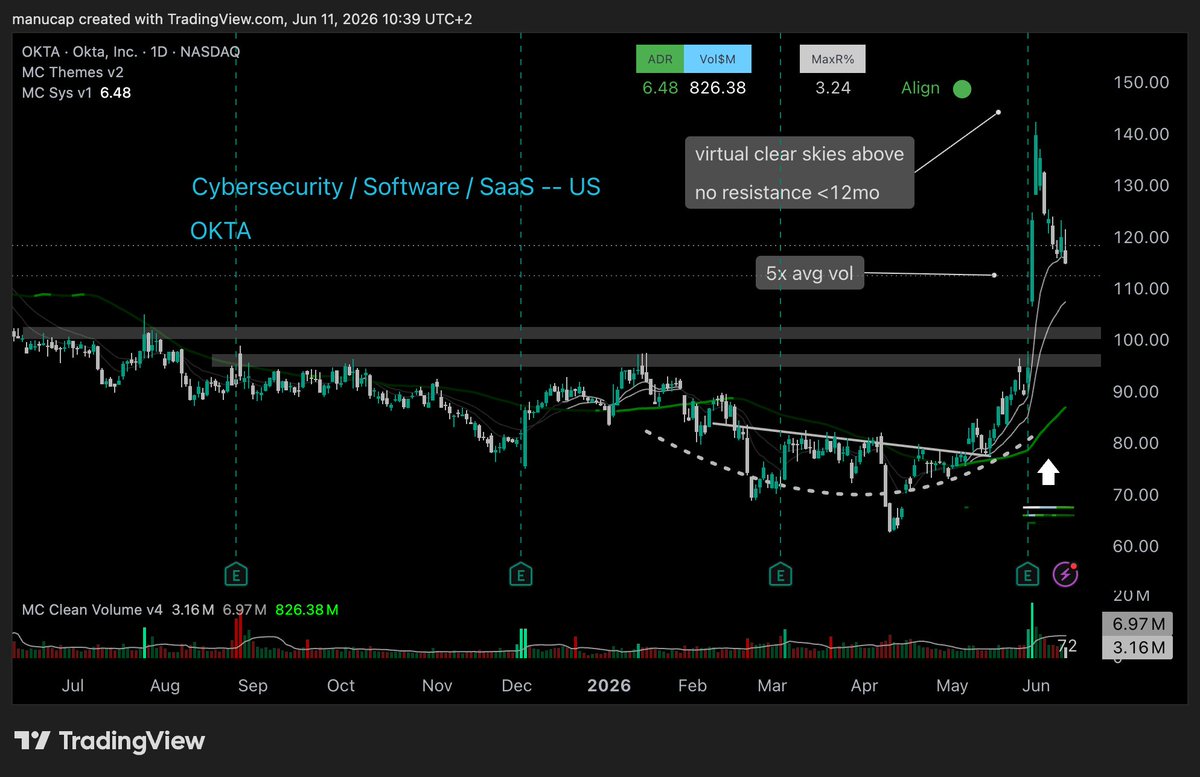Click the earnings E marker in March
This screenshot has width=1200, height=777.
[x=779, y=574]
